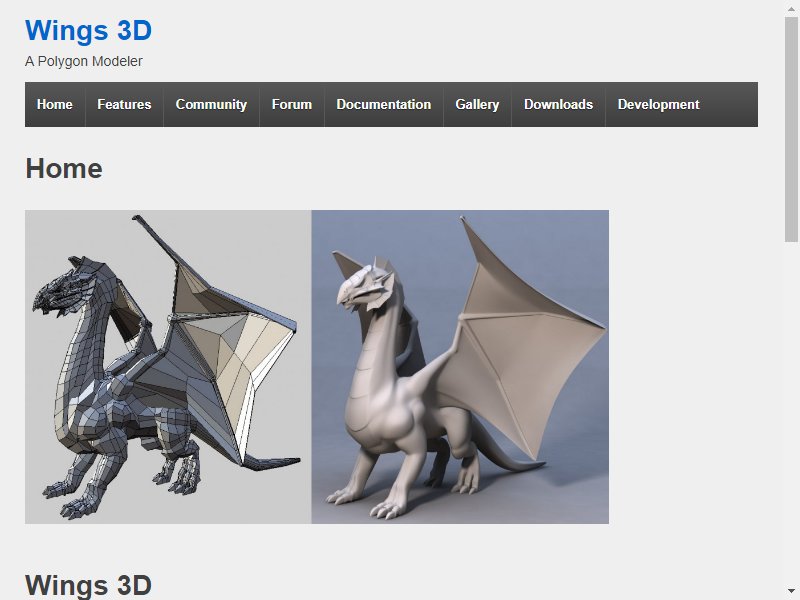Click the 'A Polygon Modeler' tagline
800x600 pixels.
pyautogui.click(x=84, y=61)
